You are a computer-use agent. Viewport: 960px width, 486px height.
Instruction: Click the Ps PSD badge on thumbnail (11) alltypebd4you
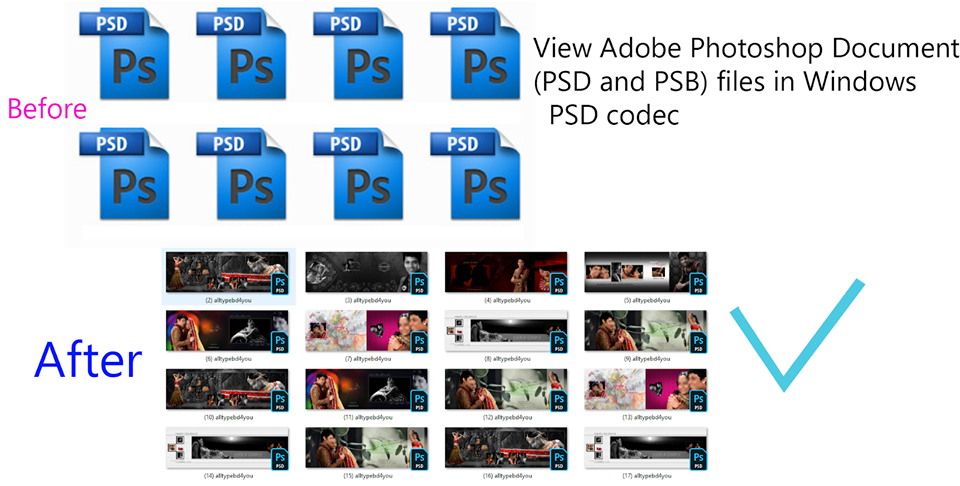pos(419,401)
